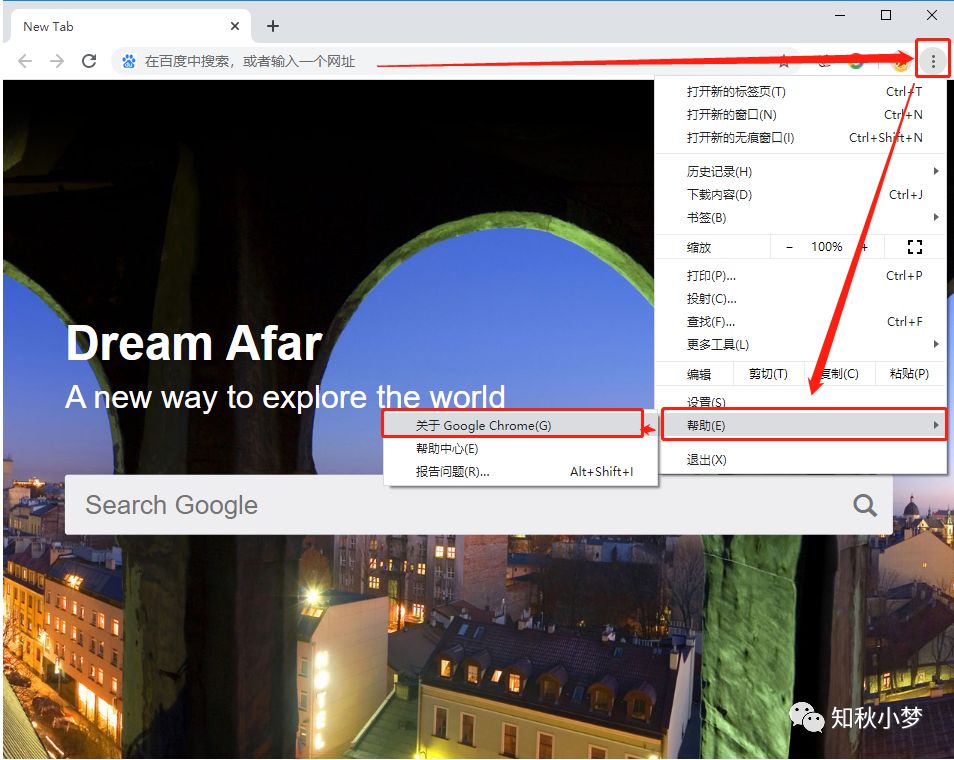Screen dimensions: 954x760
Task: Click the Baidu icon in the address bar
Action: [126, 60]
